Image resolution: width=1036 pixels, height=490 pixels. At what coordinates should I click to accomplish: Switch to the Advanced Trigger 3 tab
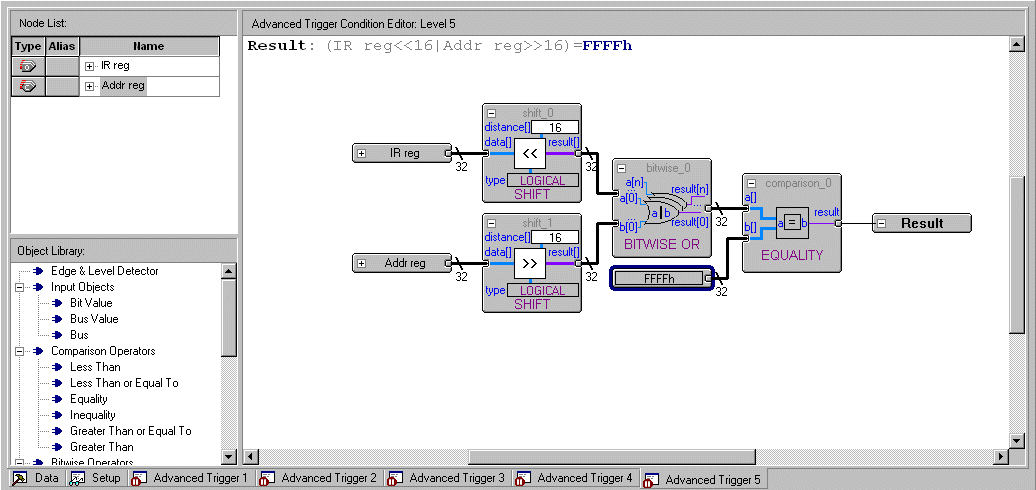pyautogui.click(x=446, y=479)
